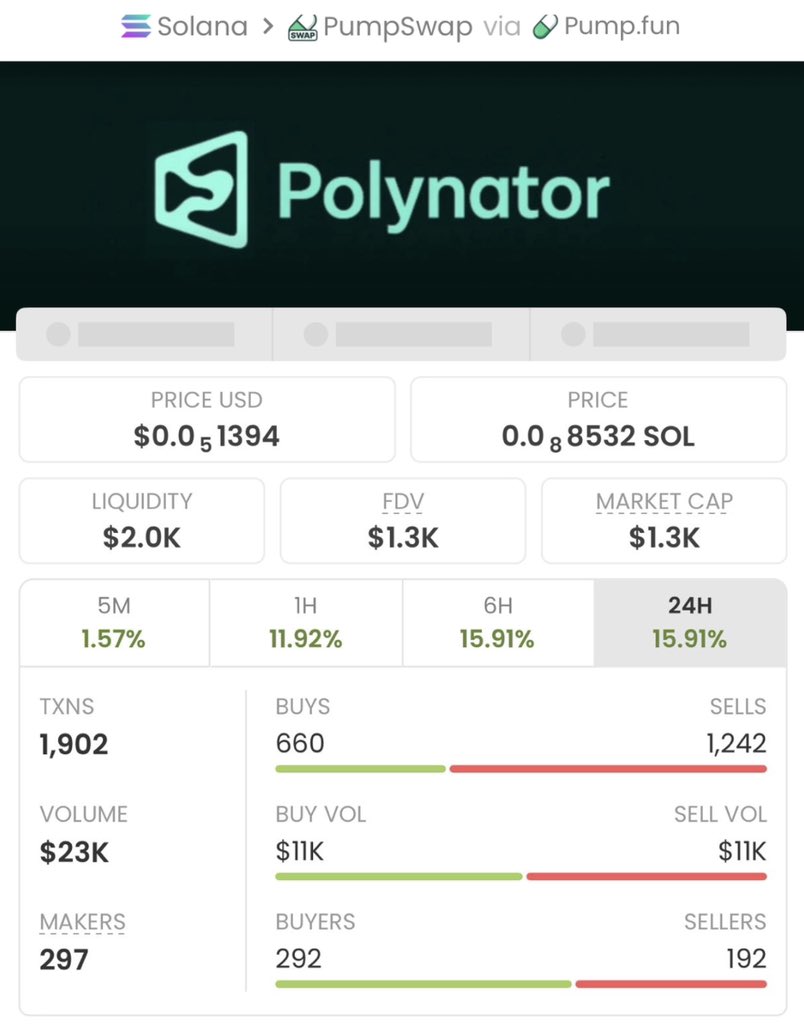Click the MARKET CAP label
This screenshot has width=804, height=1024.
(664, 501)
